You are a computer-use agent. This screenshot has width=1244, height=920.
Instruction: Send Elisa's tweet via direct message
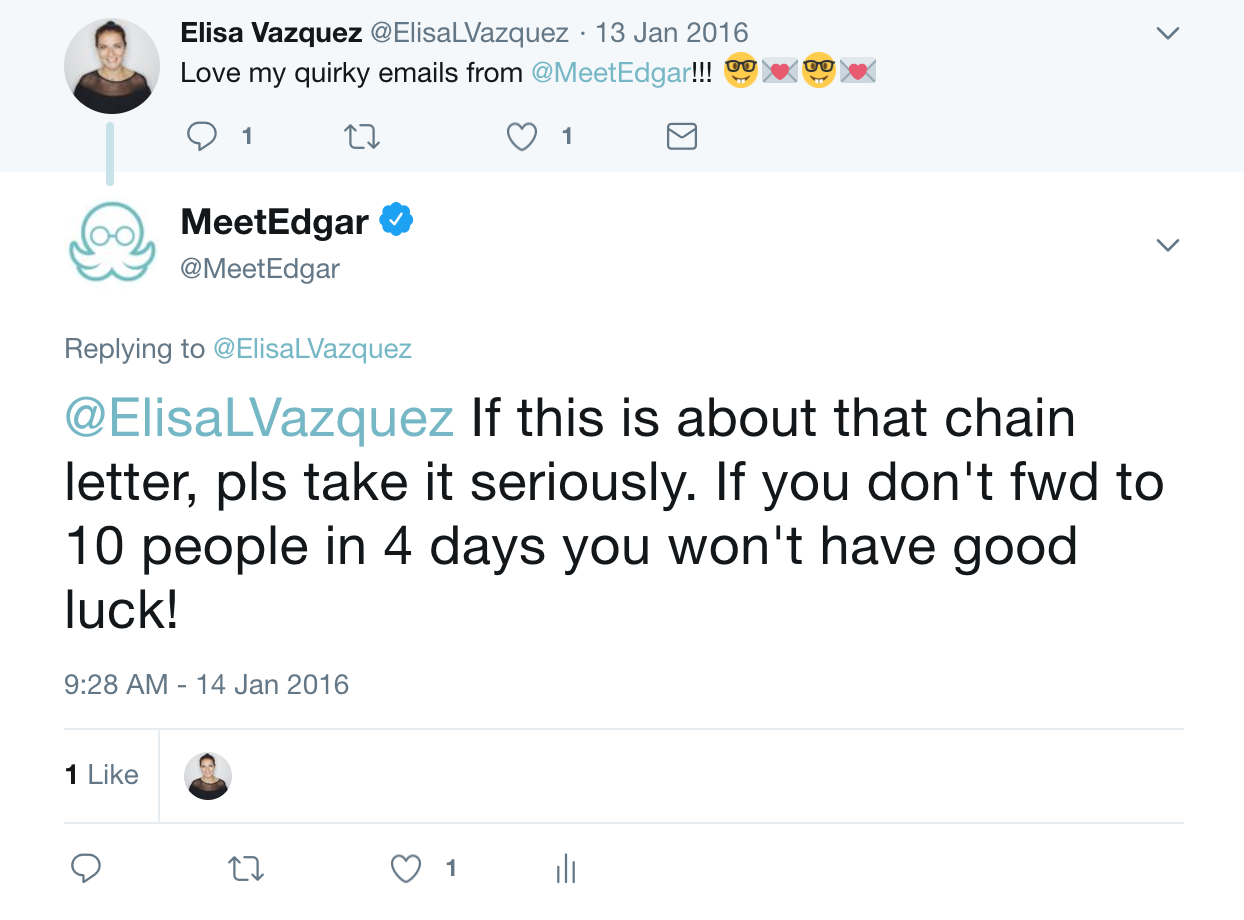point(681,136)
